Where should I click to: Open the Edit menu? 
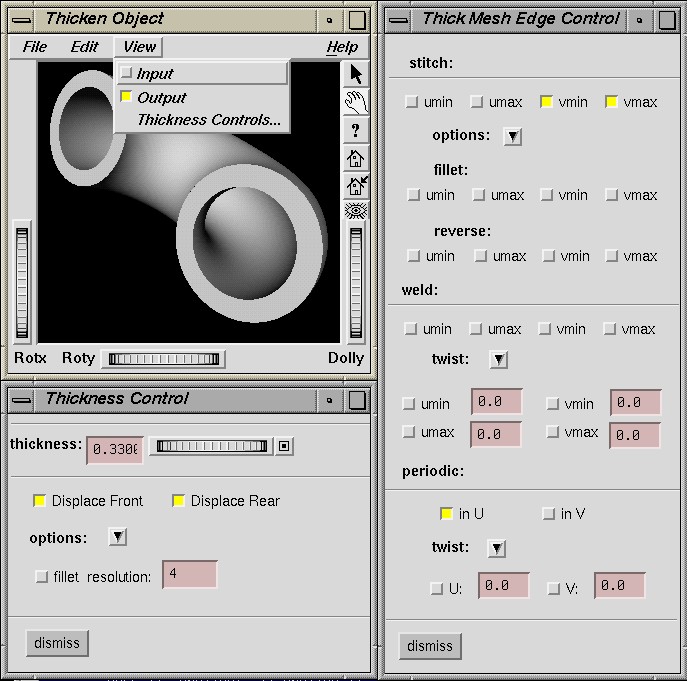(x=84, y=47)
